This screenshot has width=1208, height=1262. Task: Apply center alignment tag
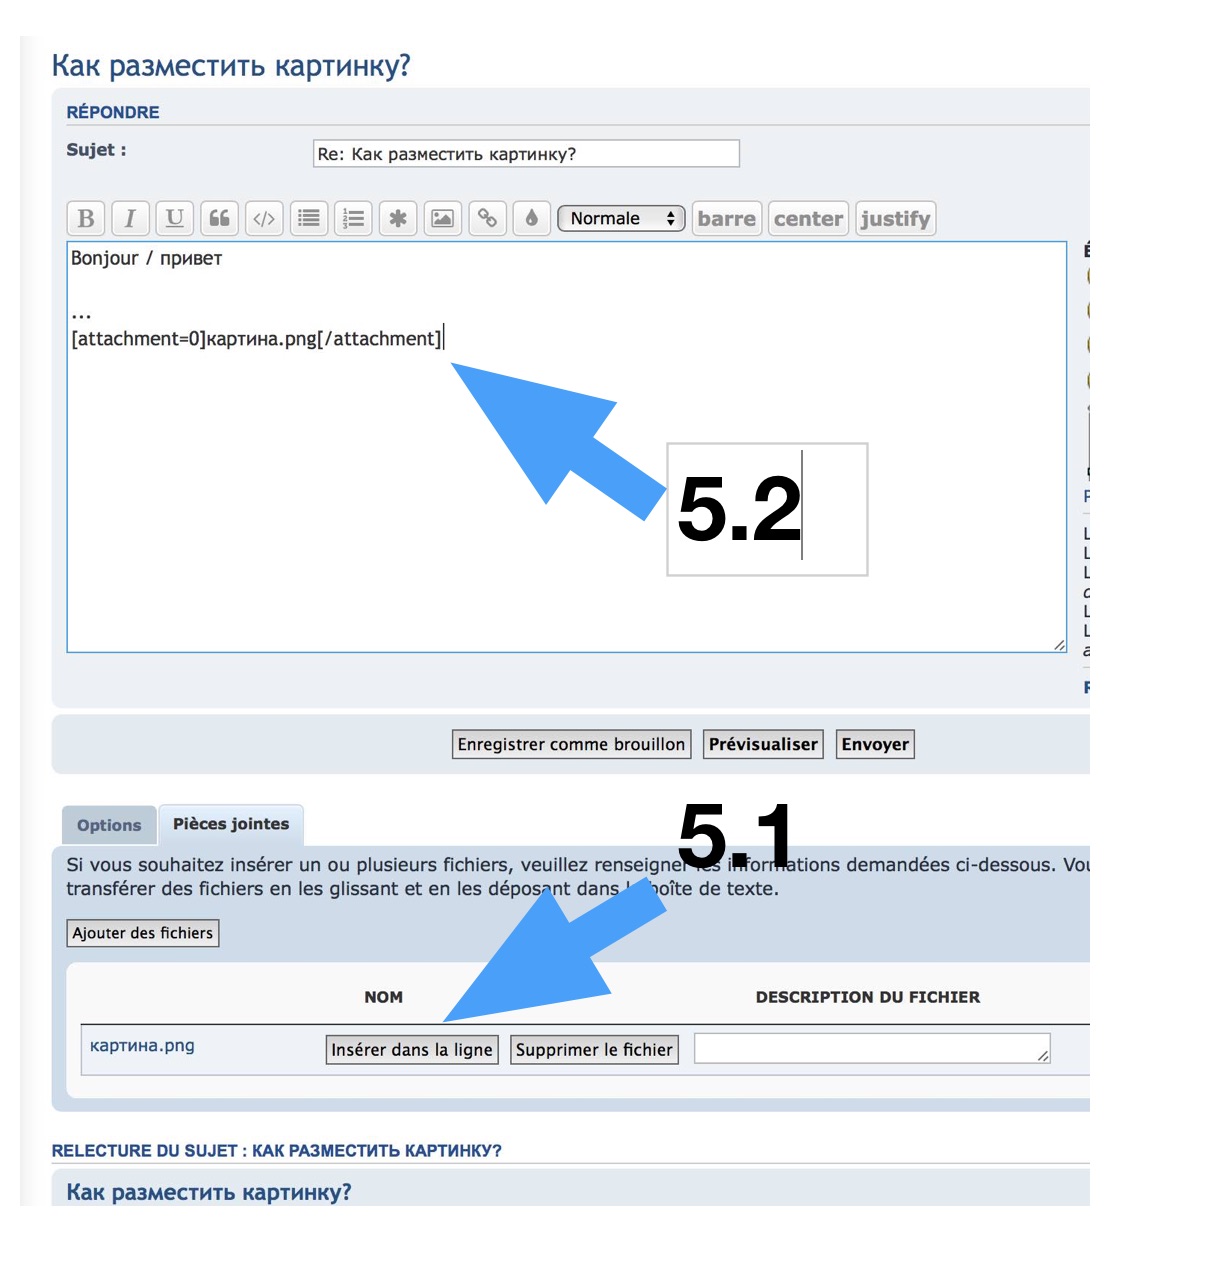pos(808,219)
